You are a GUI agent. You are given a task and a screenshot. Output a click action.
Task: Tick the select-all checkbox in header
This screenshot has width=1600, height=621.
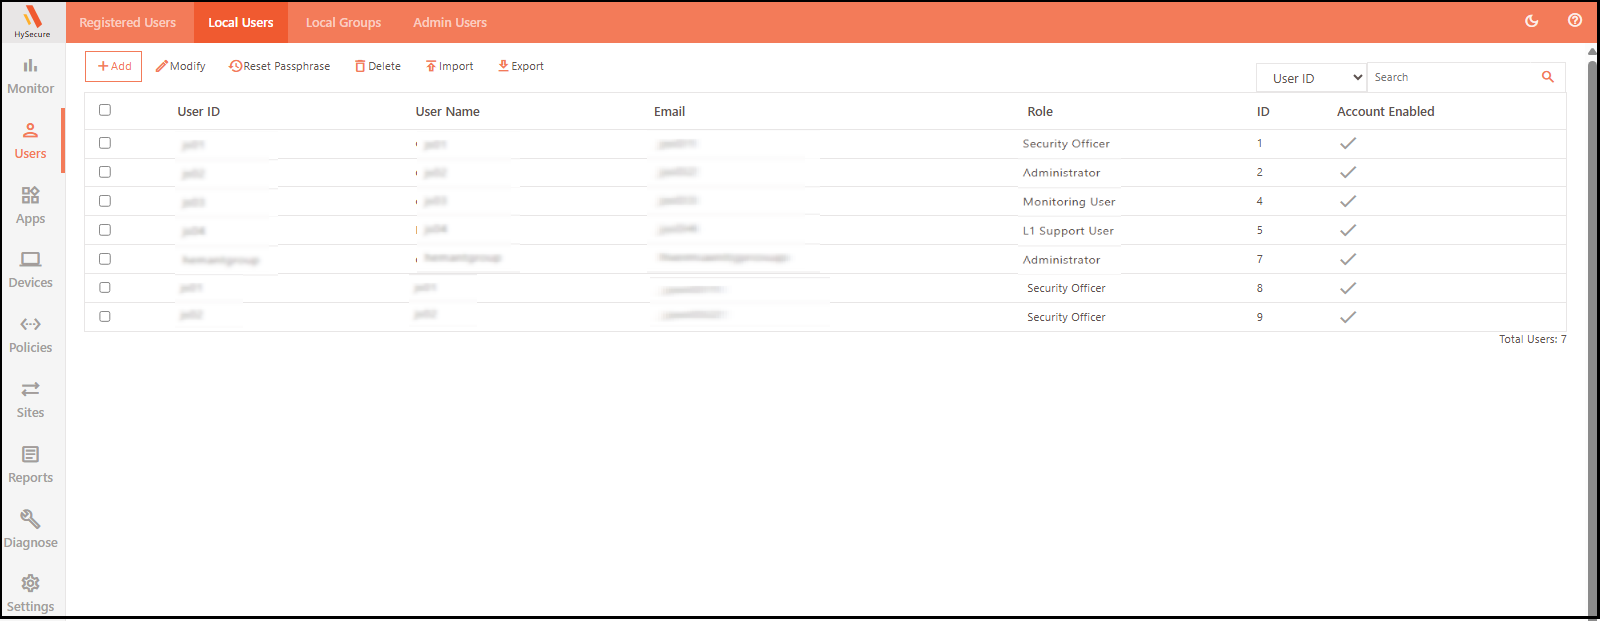coord(105,111)
